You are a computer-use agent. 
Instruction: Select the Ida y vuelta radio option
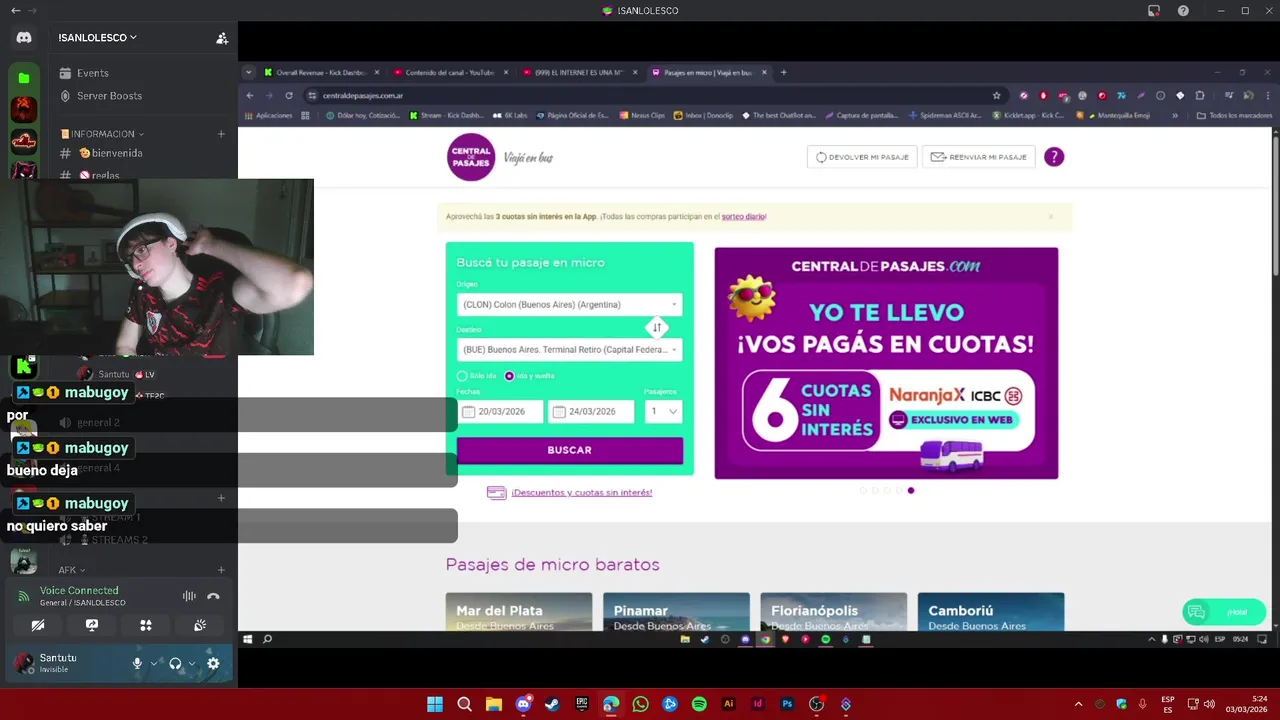[x=509, y=376]
